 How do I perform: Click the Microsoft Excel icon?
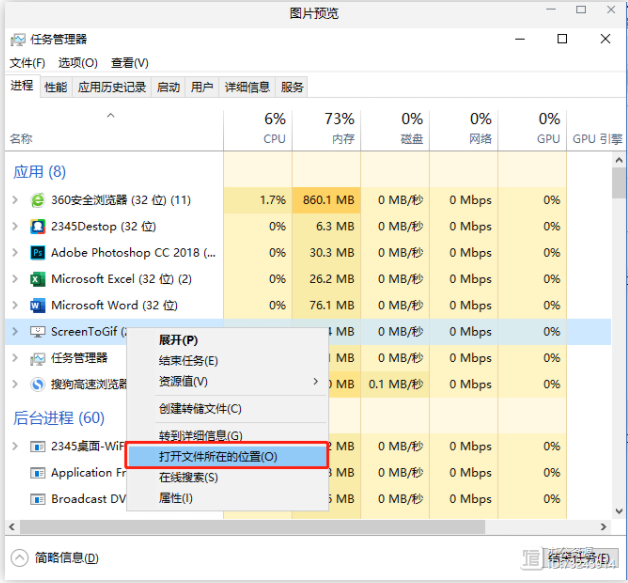[38, 279]
